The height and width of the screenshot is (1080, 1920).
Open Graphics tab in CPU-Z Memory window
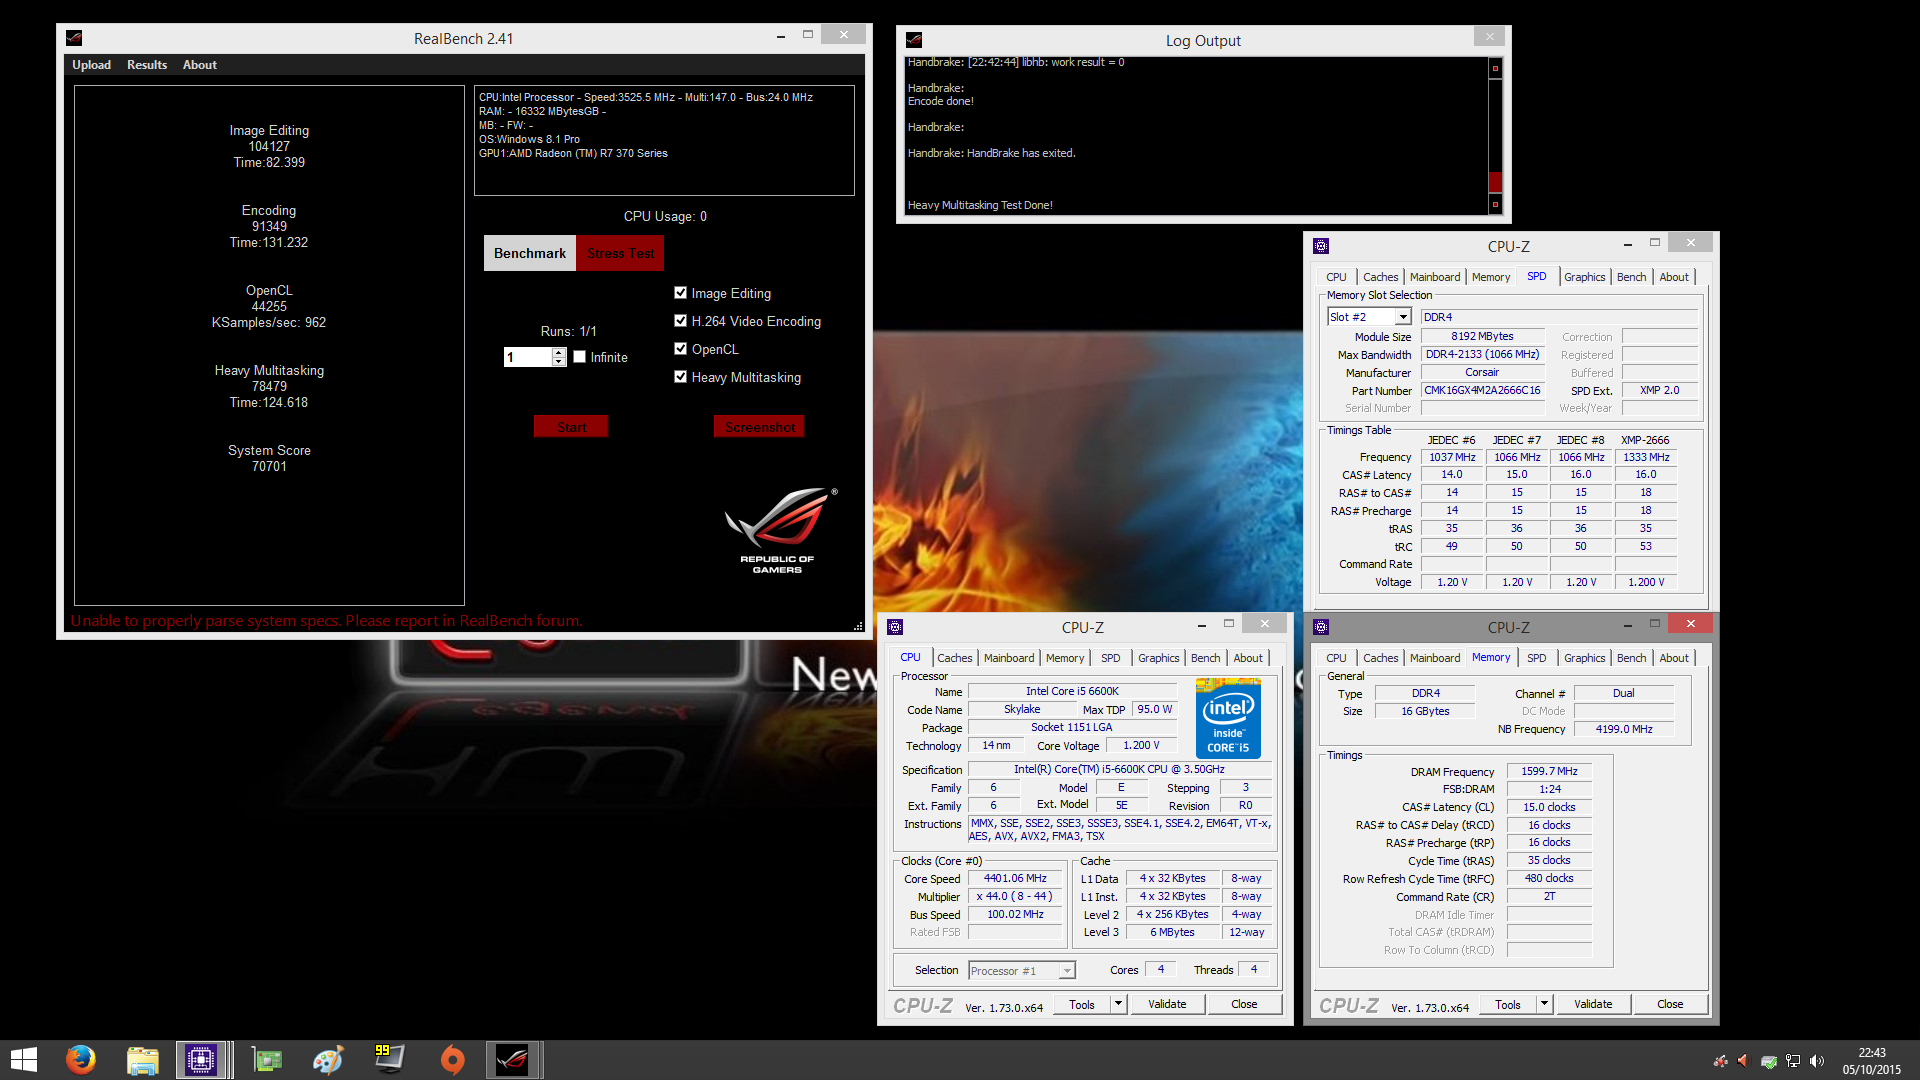tap(1584, 658)
